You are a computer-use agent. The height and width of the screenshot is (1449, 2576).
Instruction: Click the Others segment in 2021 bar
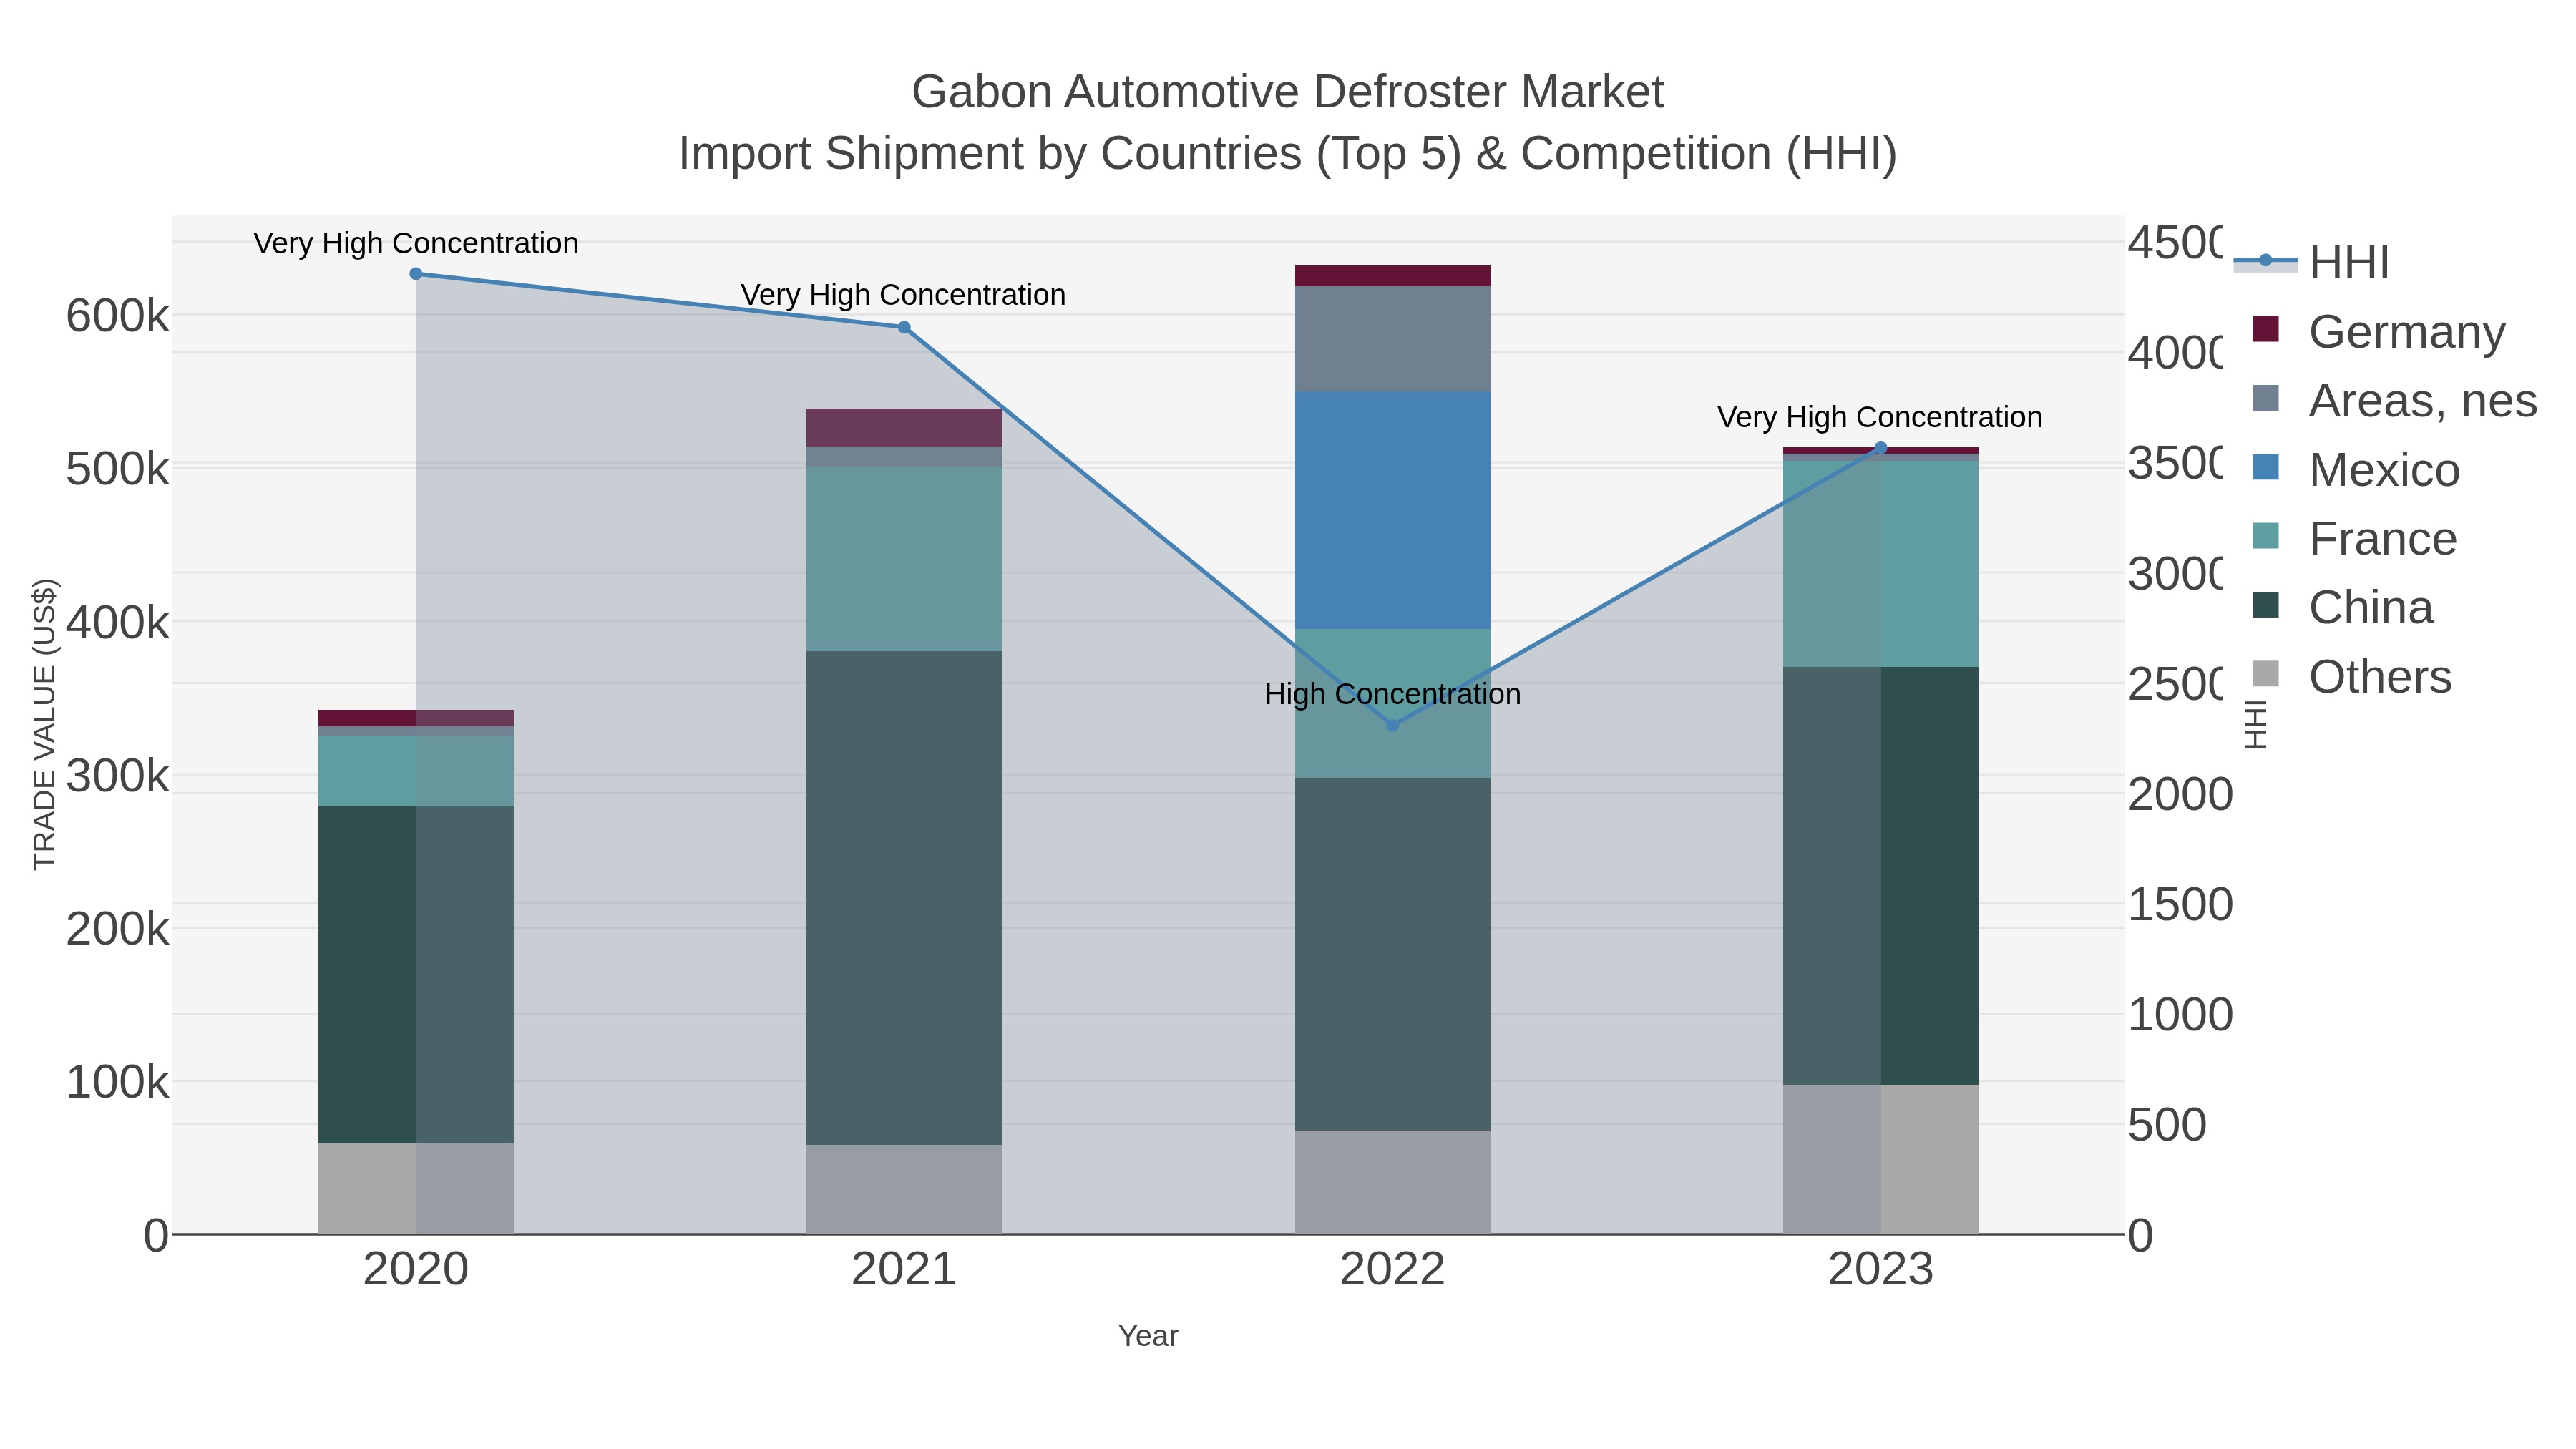pos(904,1189)
